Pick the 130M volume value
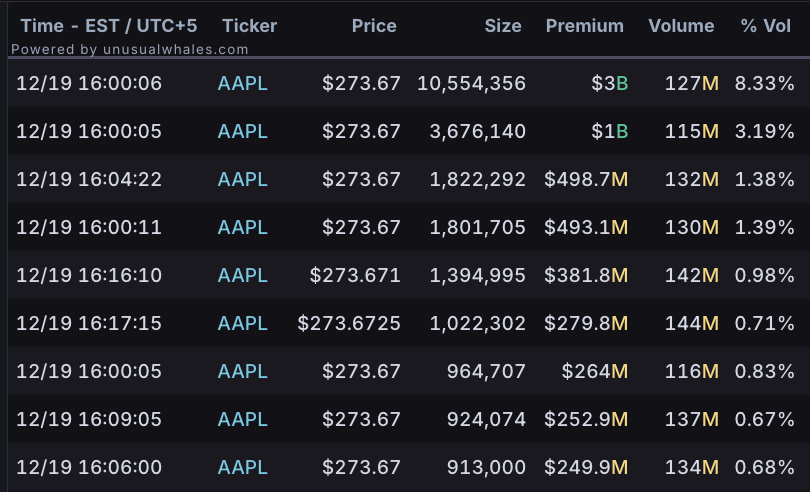 coord(692,227)
